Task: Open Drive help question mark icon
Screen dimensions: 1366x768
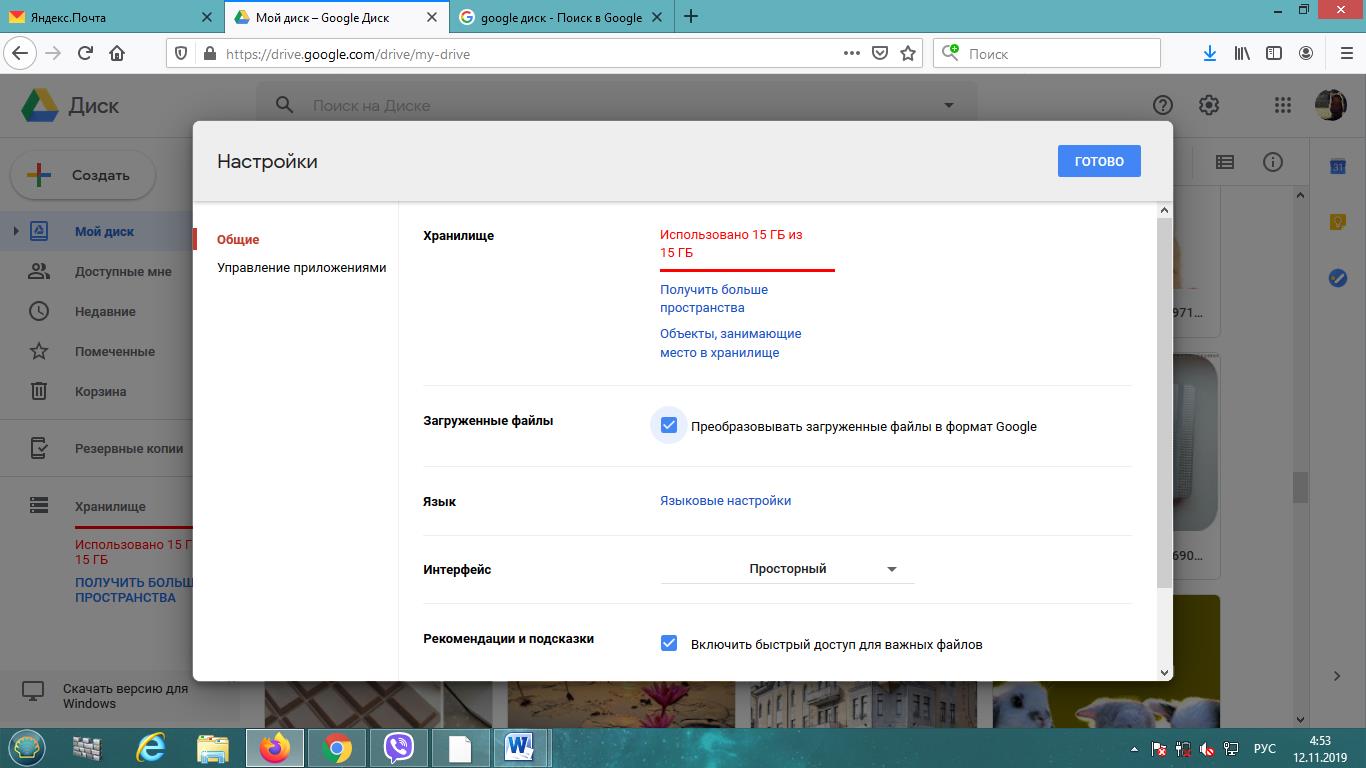Action: pos(1162,105)
